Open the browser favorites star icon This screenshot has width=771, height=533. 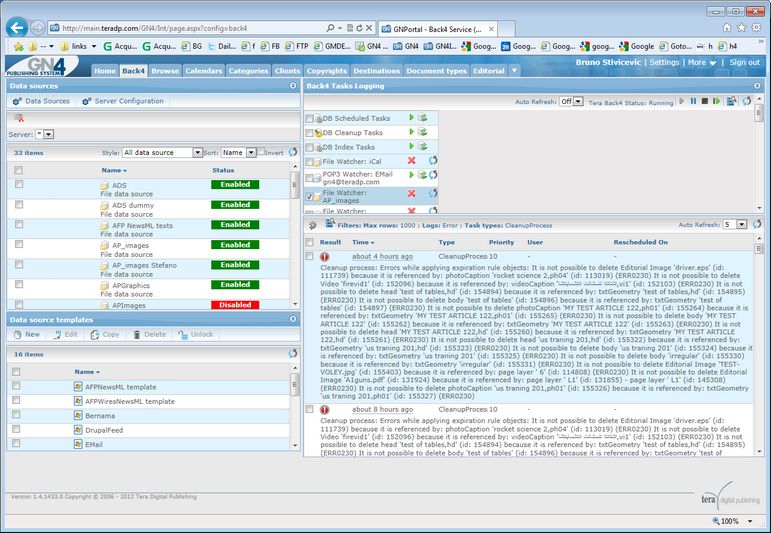(x=741, y=28)
